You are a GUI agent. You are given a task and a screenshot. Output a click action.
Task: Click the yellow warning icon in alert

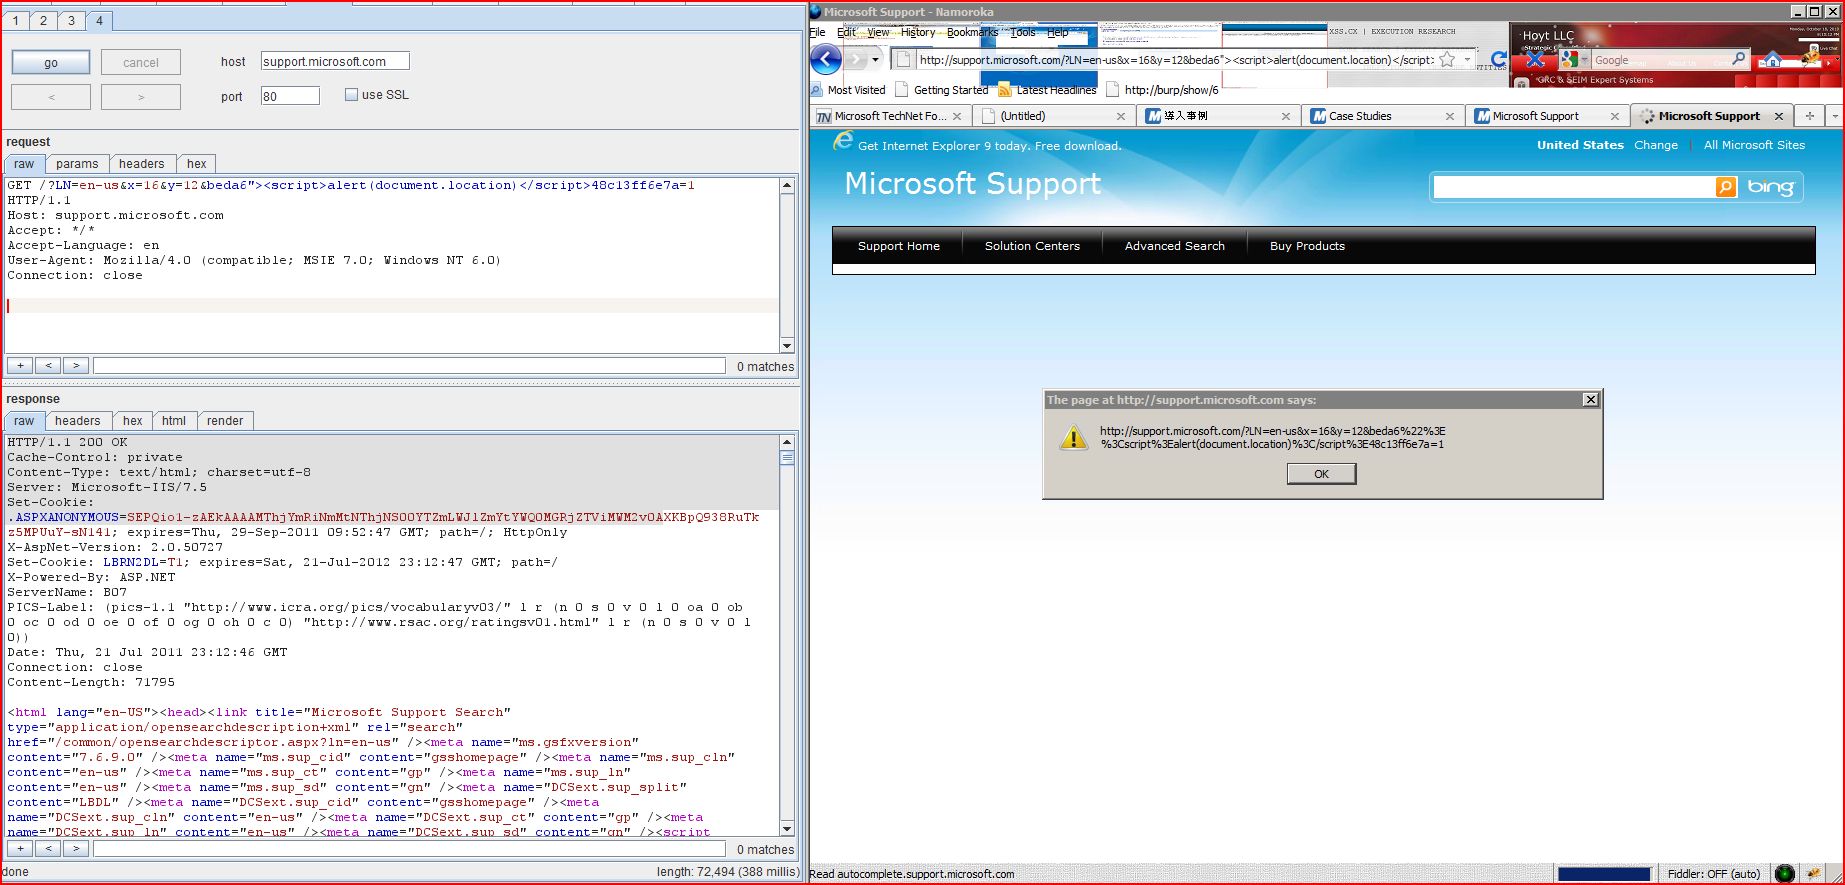1073,438
